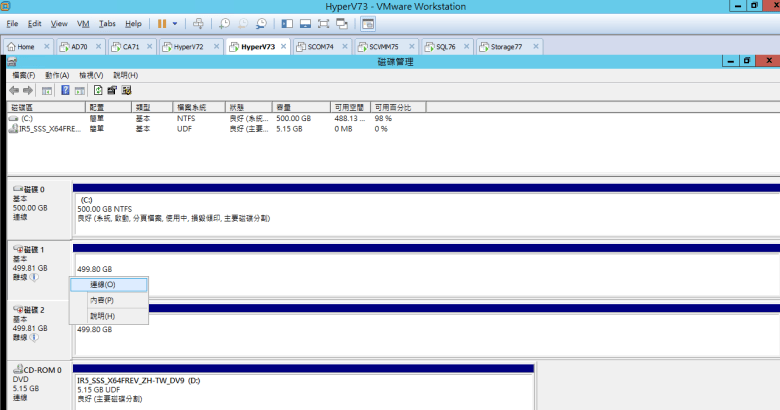Viewport: 780px width, 410px height.
Task: Enter full screen mode icon
Action: coord(322,22)
